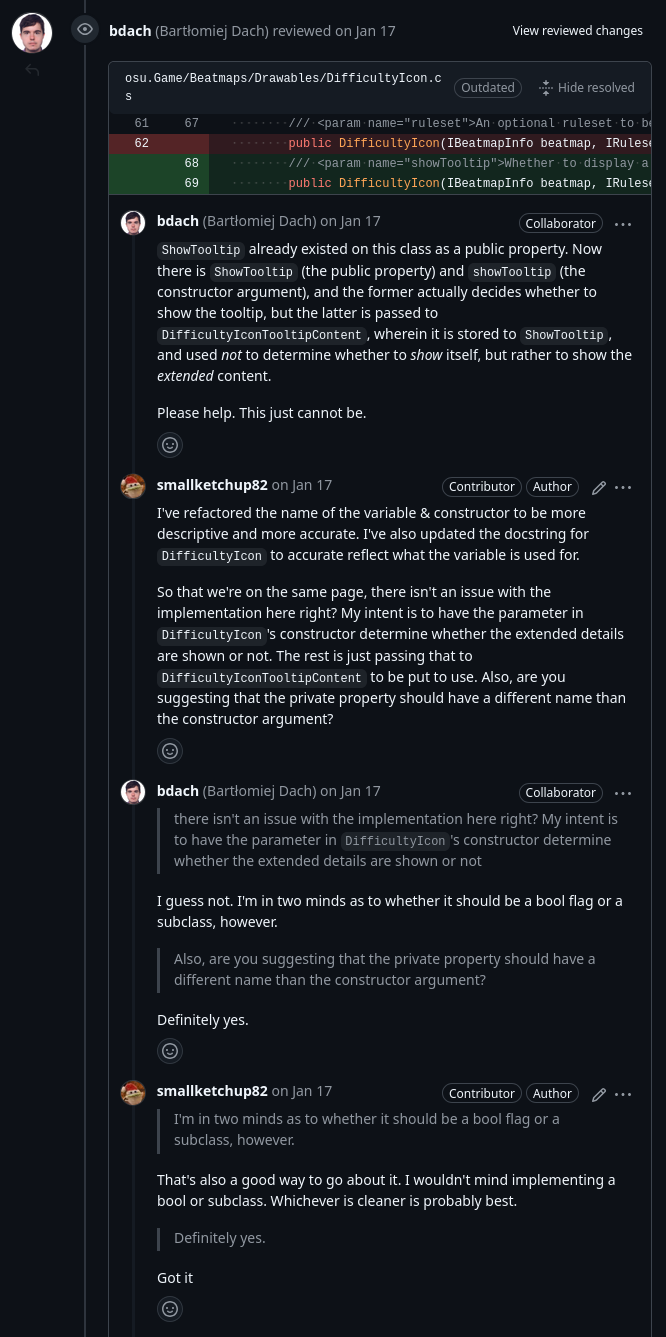Click smallketchup82's username on first reply

click(x=212, y=485)
